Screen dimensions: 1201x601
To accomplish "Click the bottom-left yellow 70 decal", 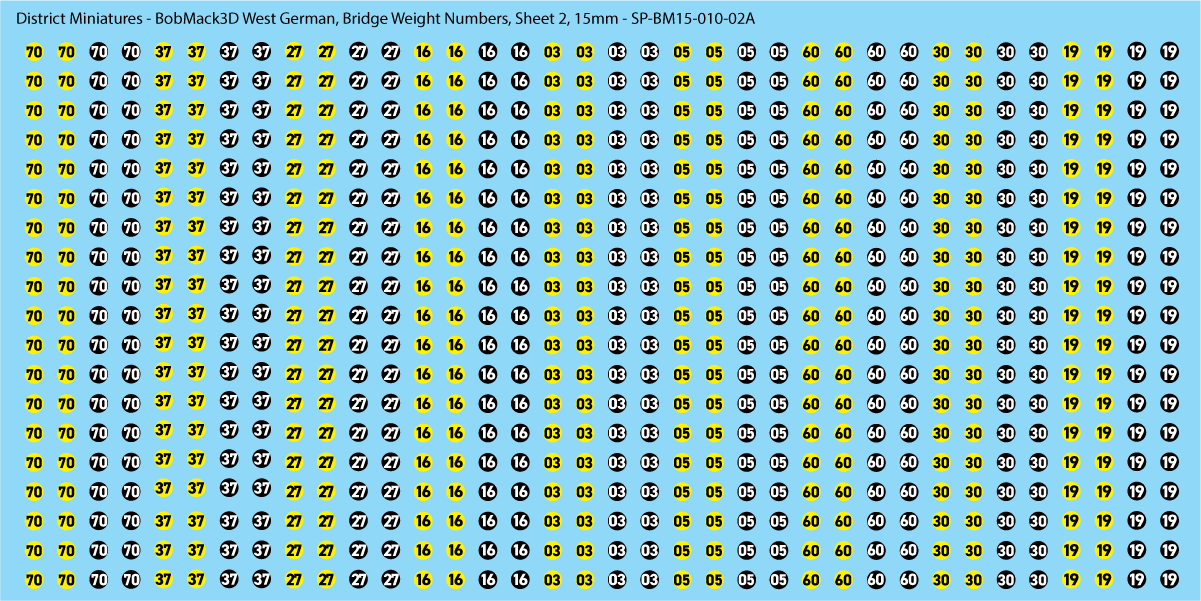I will [x=33, y=579].
